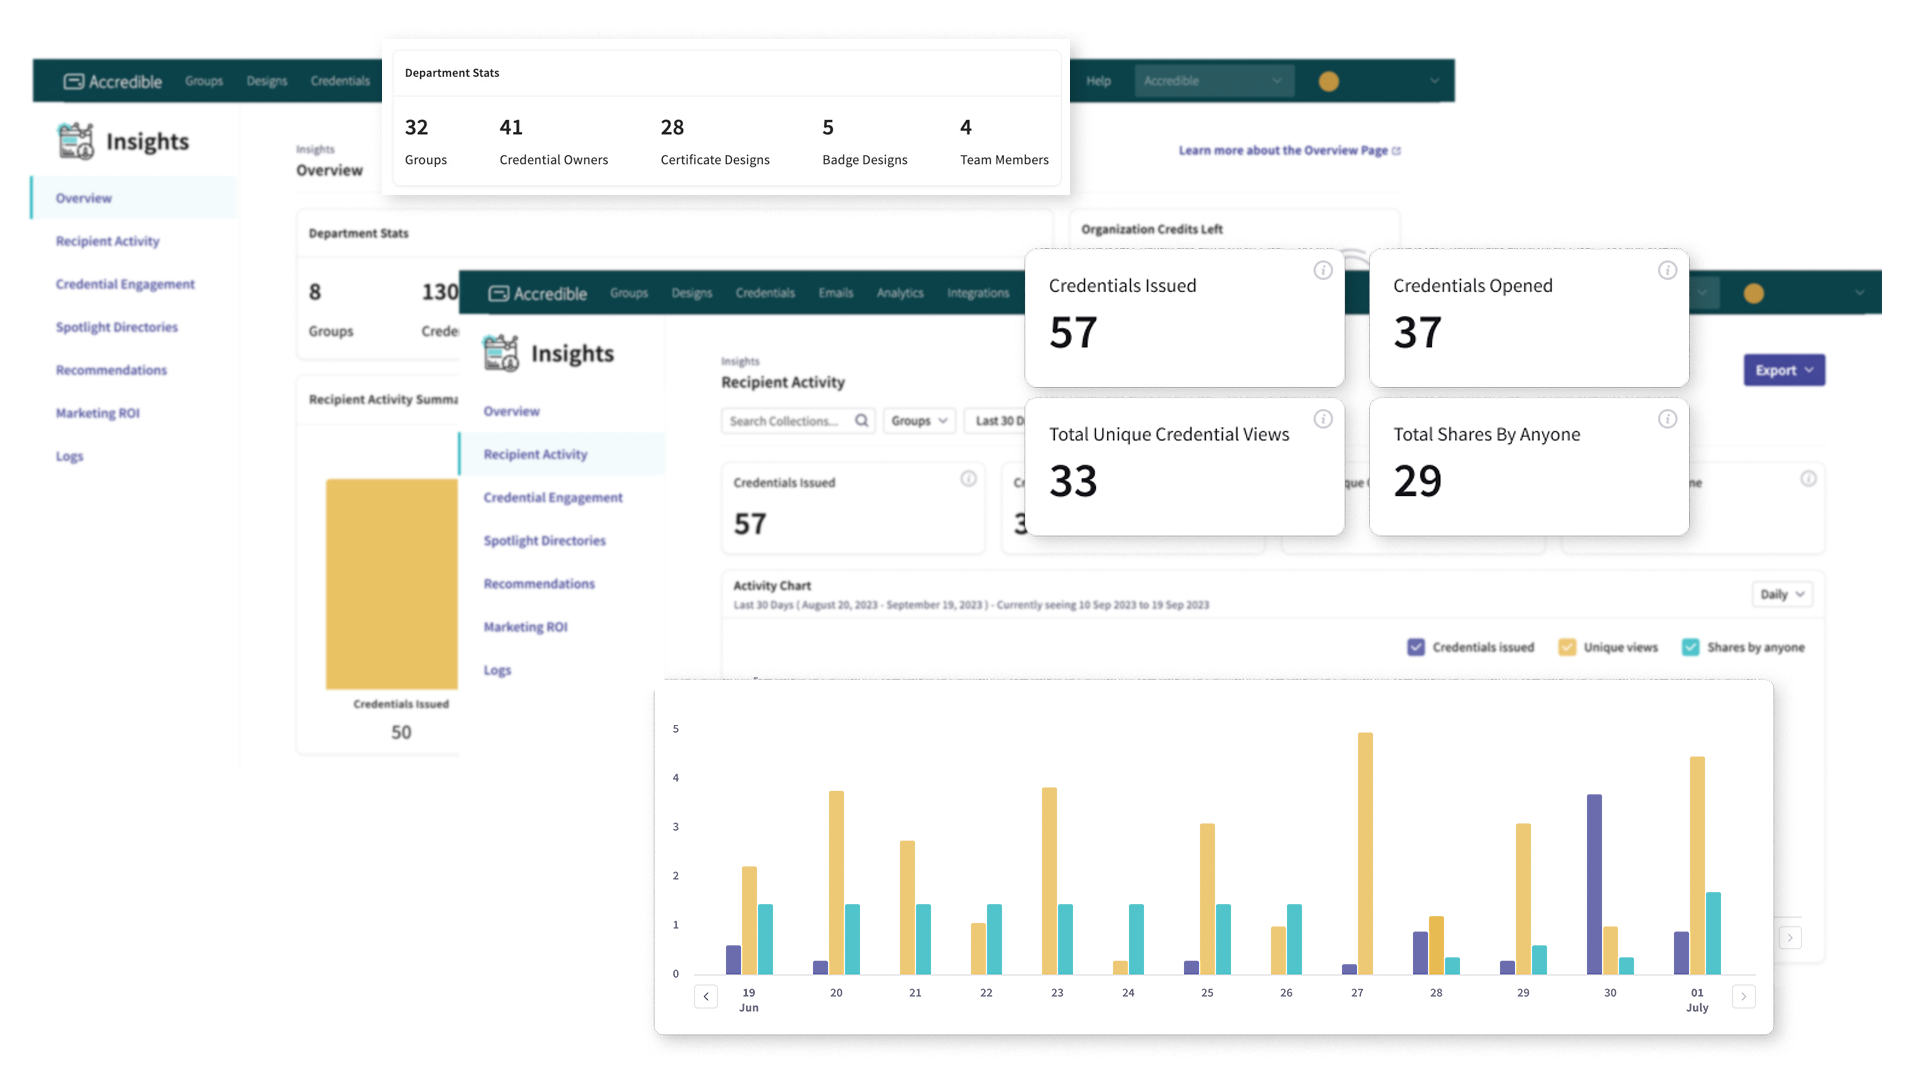Click the Accredible logo in front navbar
The height and width of the screenshot is (1080, 1920).
[x=537, y=293]
